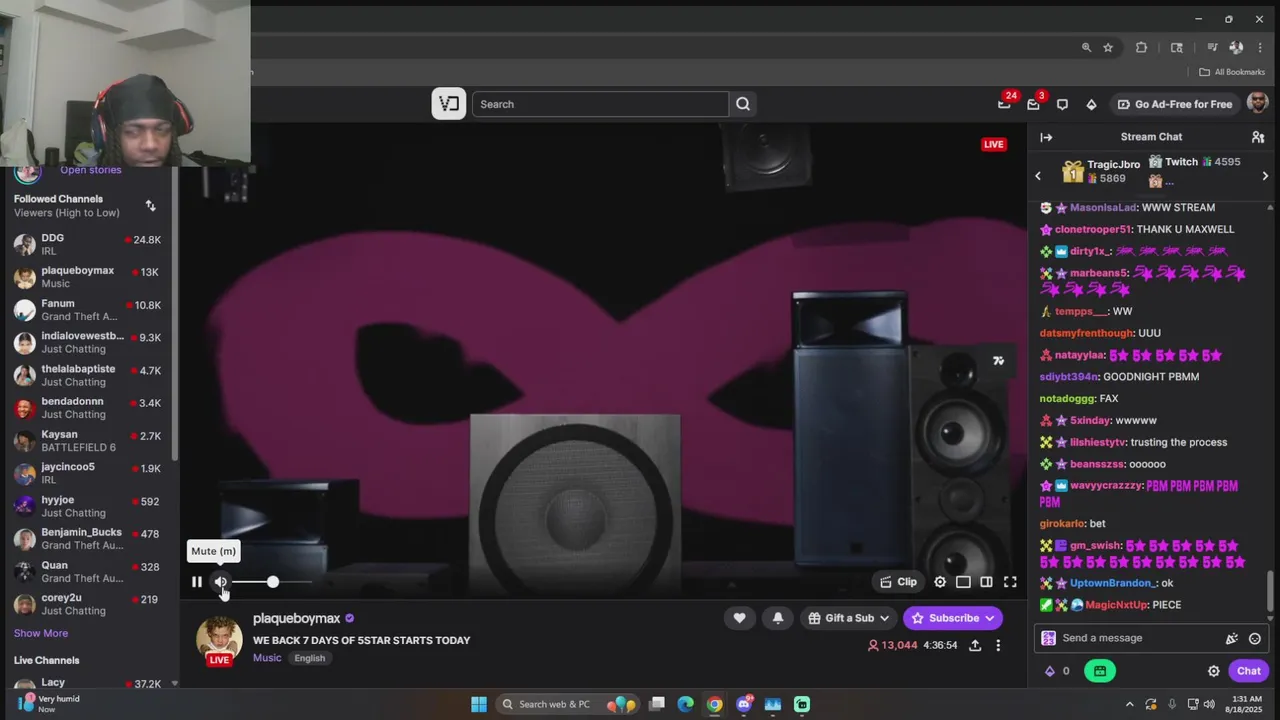Screen dimensions: 1280x720
Task: Open Discord from the taskbar
Action: pyautogui.click(x=744, y=704)
